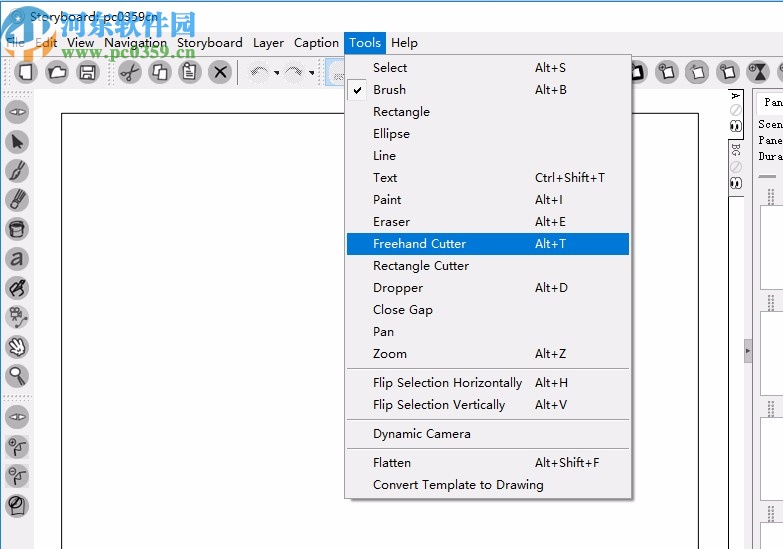Open the redo history dropdown arrow
Screen dimensions: 783x549
[x=312, y=73]
